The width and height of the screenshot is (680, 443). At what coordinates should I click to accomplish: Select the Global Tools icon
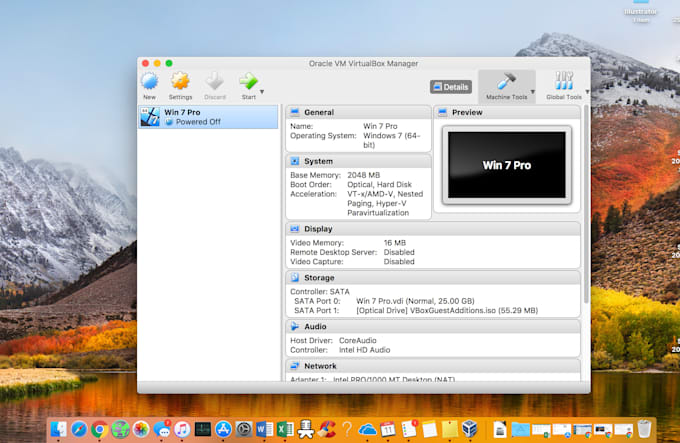[564, 82]
